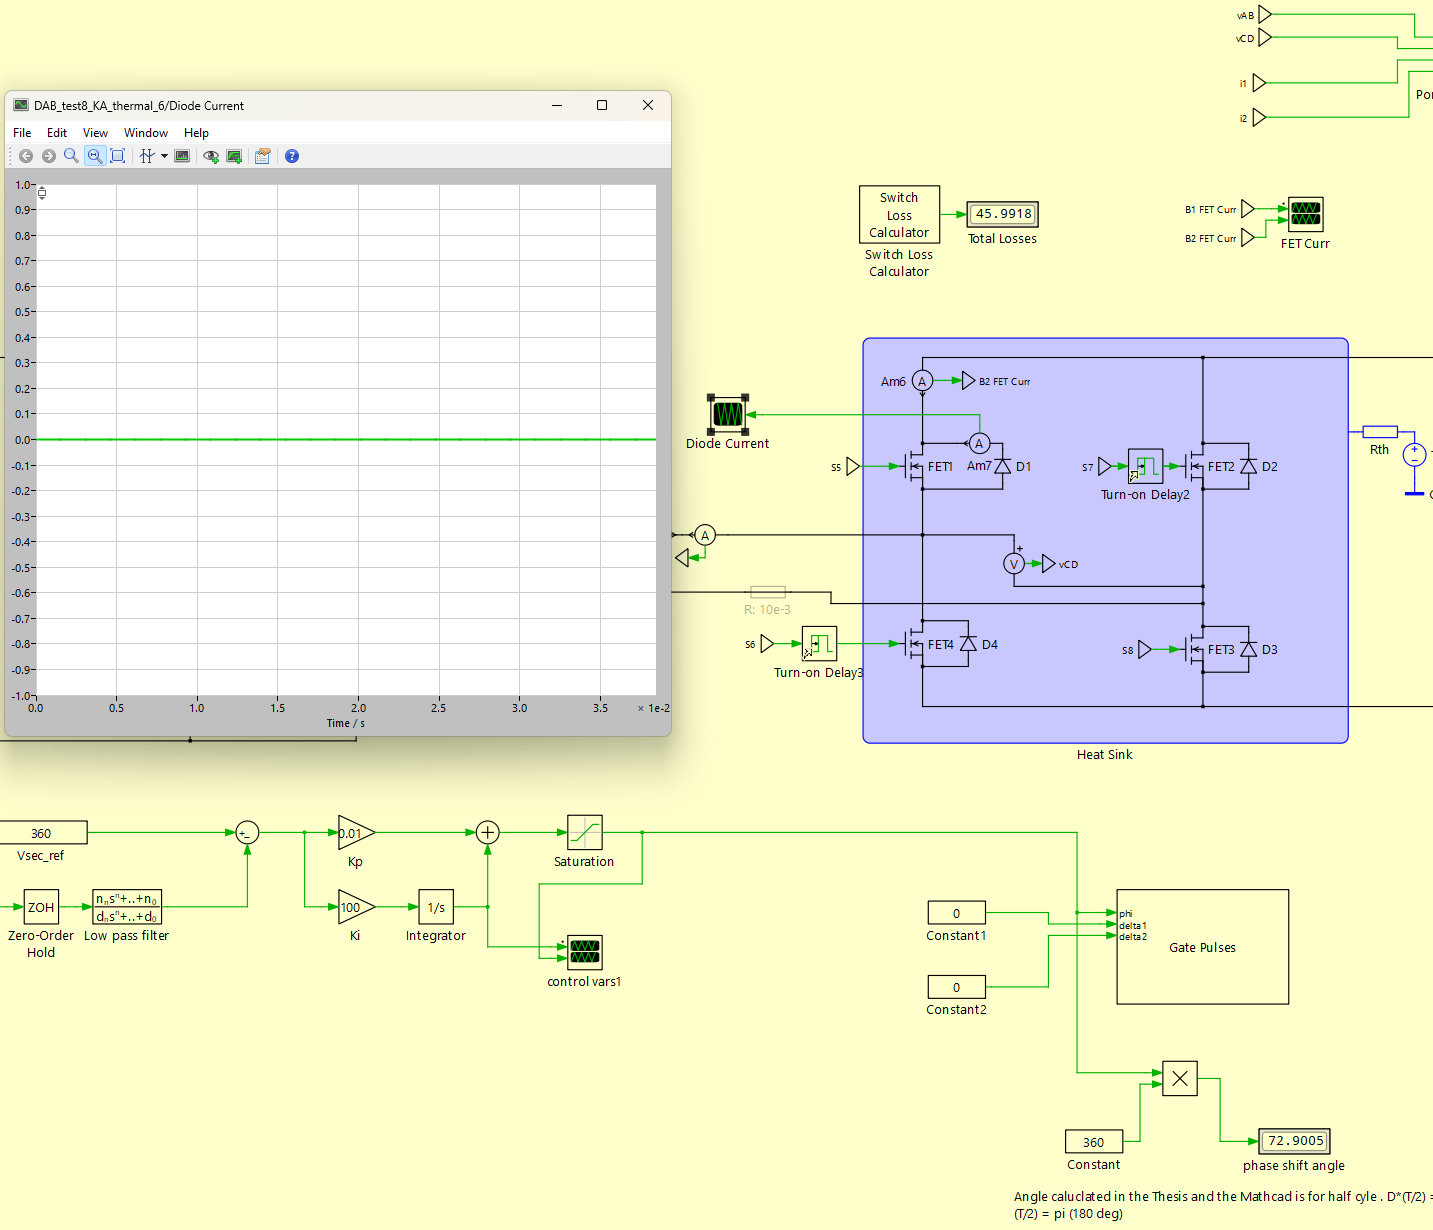Screen dimensions: 1433x1230
Task: Open the View menu in scope window
Action: (95, 133)
